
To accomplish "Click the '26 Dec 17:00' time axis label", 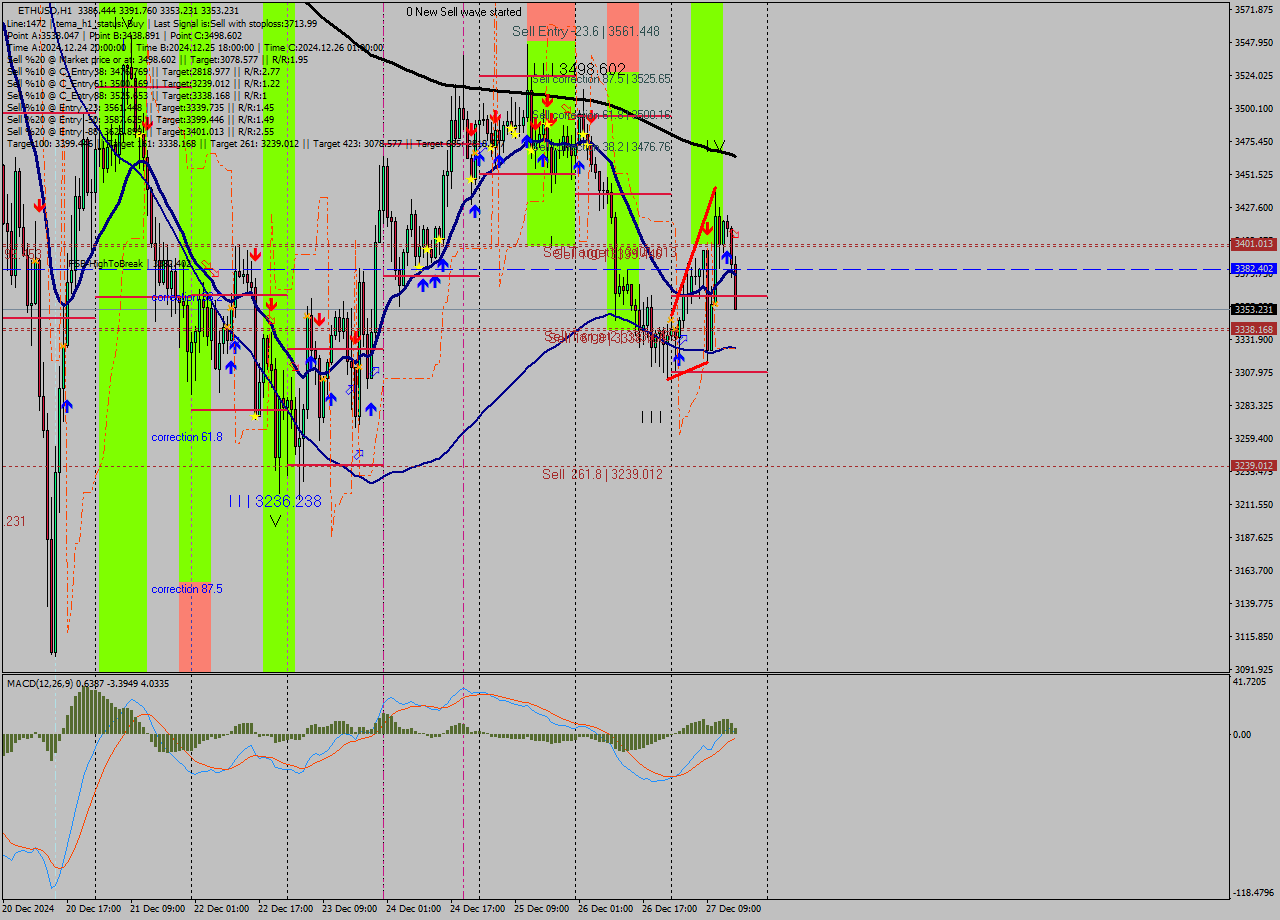I will pos(669,909).
